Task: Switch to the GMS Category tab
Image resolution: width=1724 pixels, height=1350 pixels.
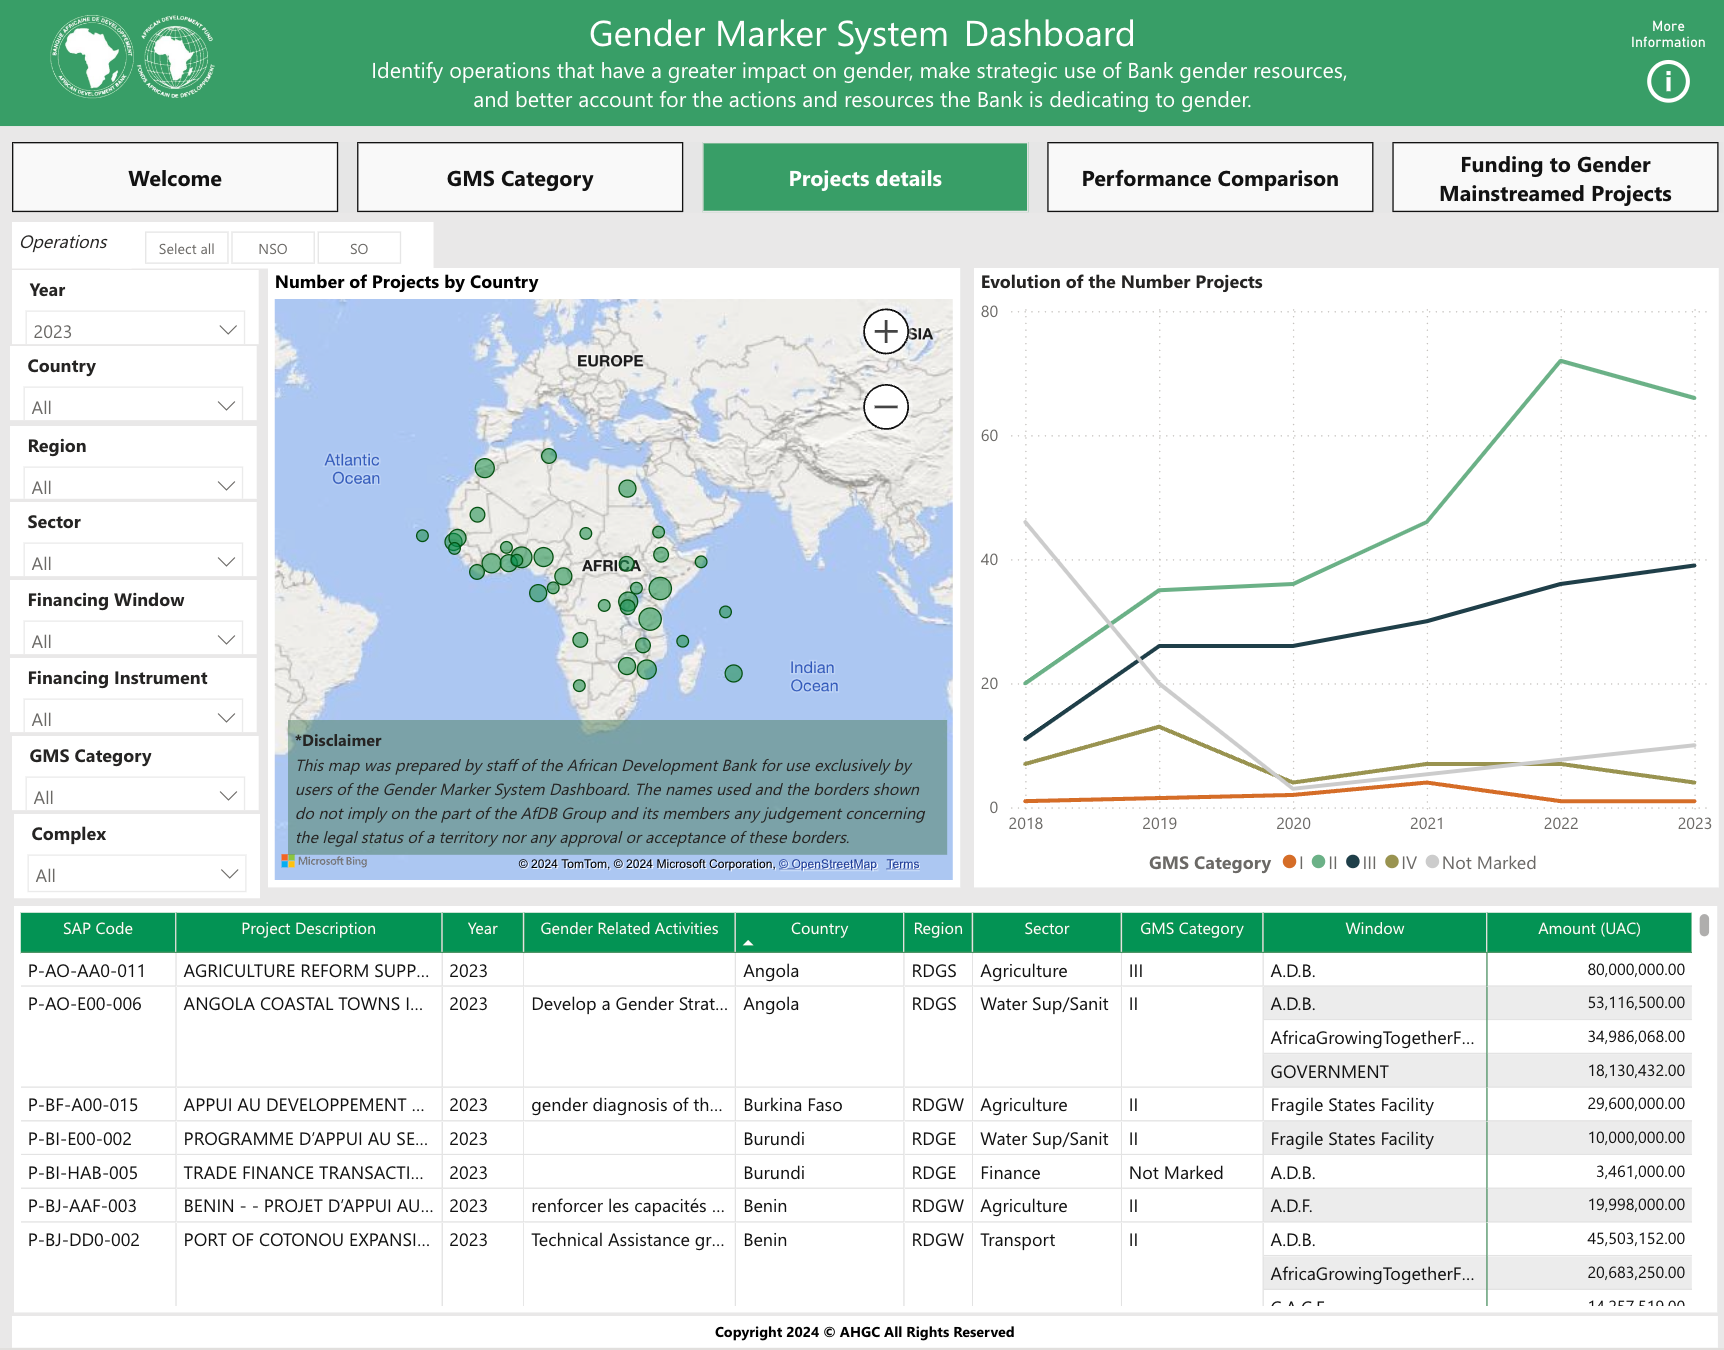Action: click(519, 178)
